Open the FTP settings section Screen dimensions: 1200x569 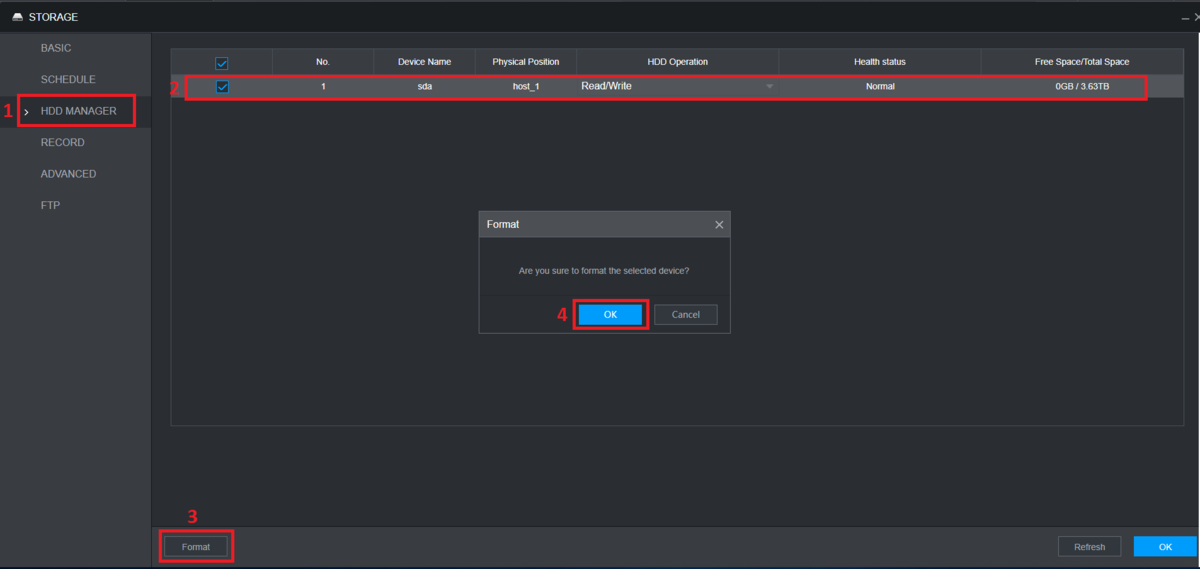pyautogui.click(x=50, y=205)
